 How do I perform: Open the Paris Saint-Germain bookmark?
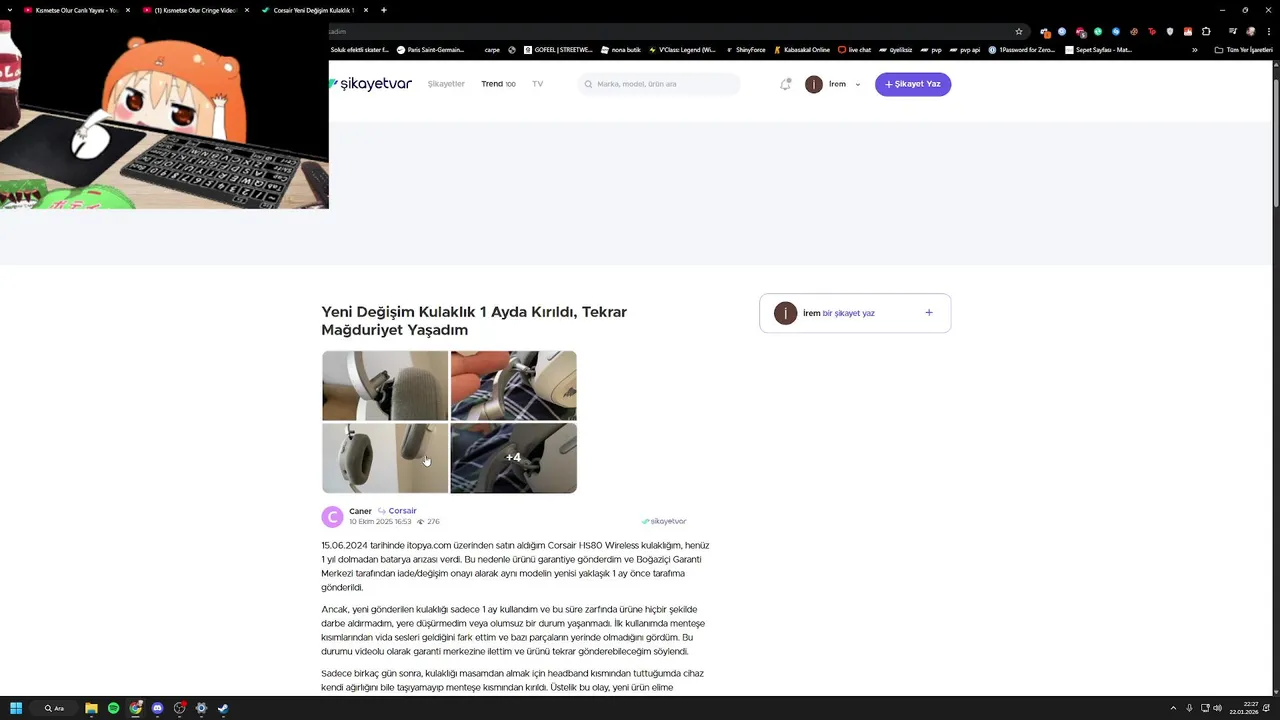[430, 49]
